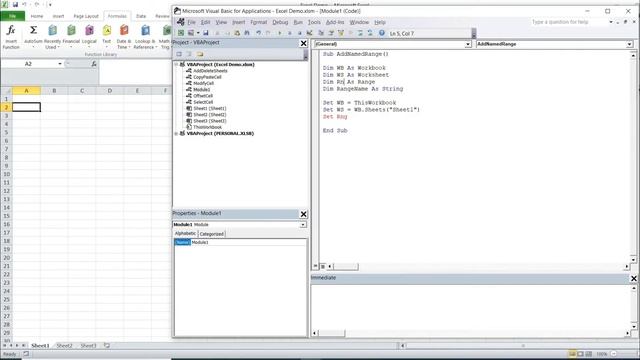
Task: Select Sheet1 (Sheet1) object in project tree
Action: tap(209, 109)
